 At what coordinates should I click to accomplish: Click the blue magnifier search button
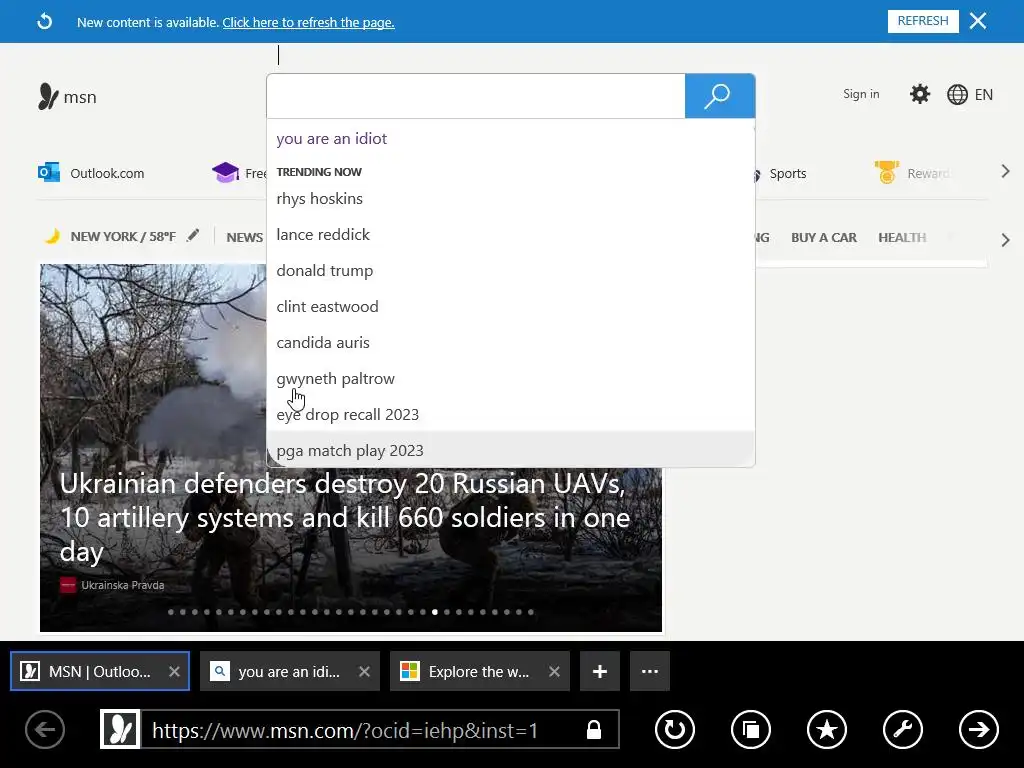(x=720, y=96)
